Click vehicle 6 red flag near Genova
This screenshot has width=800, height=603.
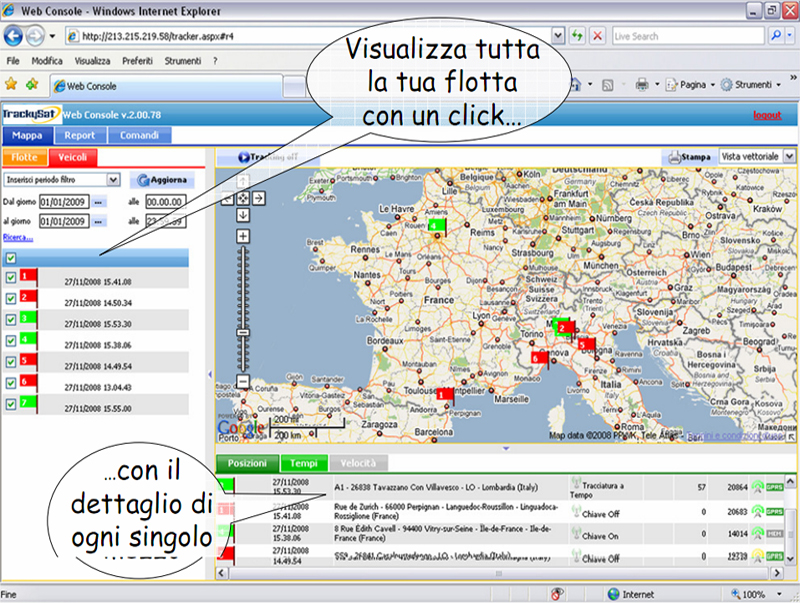539,358
